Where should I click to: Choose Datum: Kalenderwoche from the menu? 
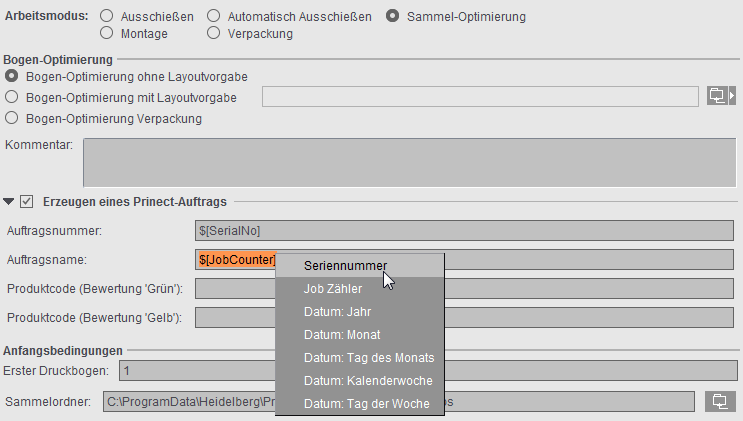pos(360,381)
